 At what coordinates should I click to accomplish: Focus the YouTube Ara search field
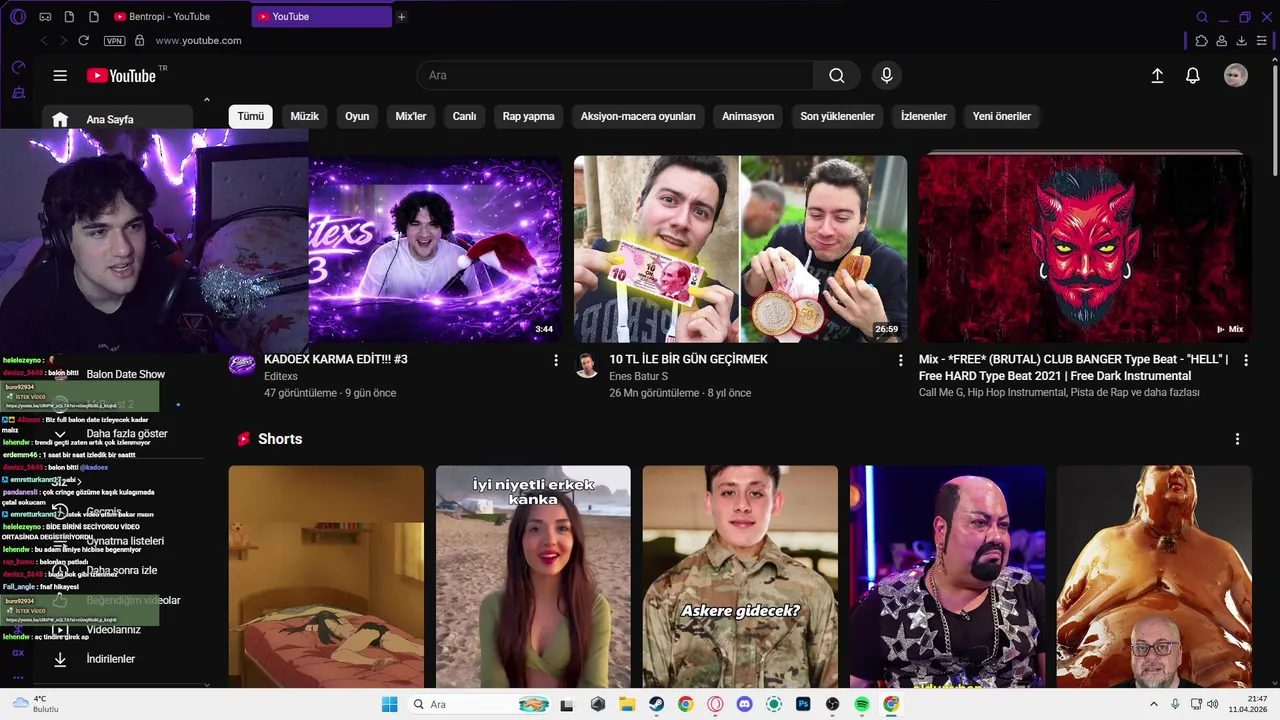615,76
